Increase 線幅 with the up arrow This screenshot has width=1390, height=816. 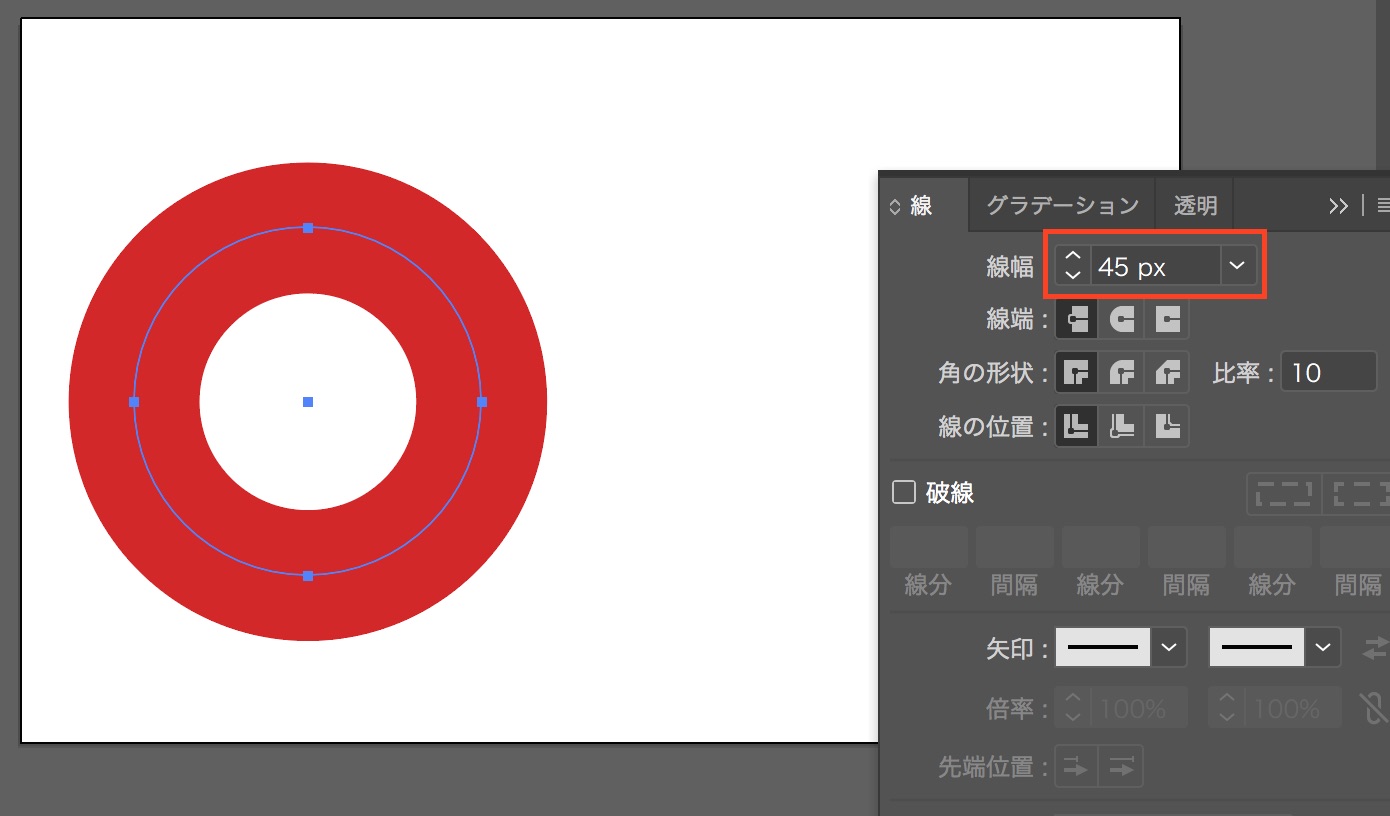pos(1073,258)
